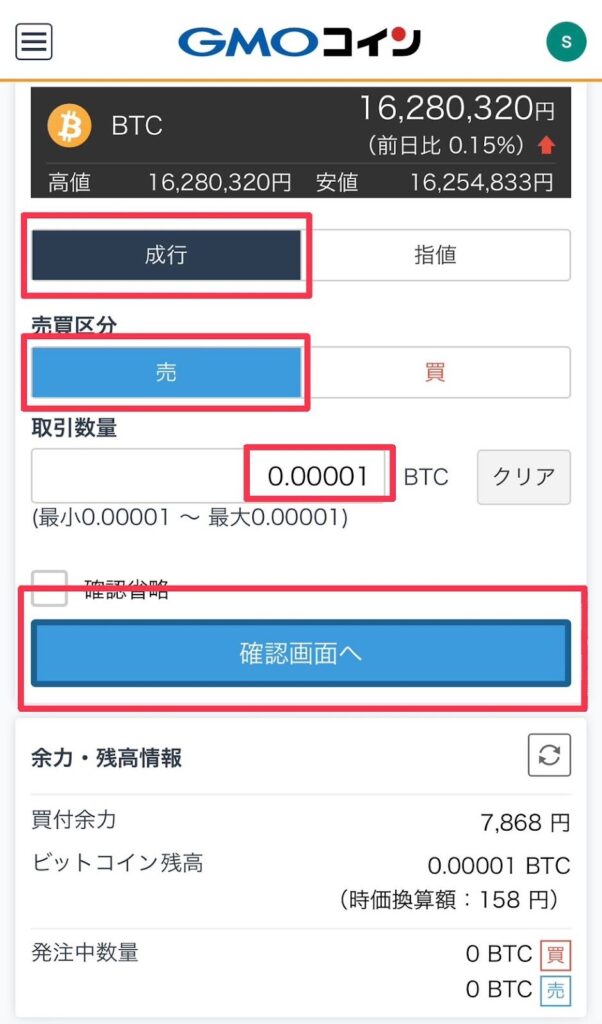
Task: Enable the 確認省略 checkbox
Action: click(x=50, y=588)
